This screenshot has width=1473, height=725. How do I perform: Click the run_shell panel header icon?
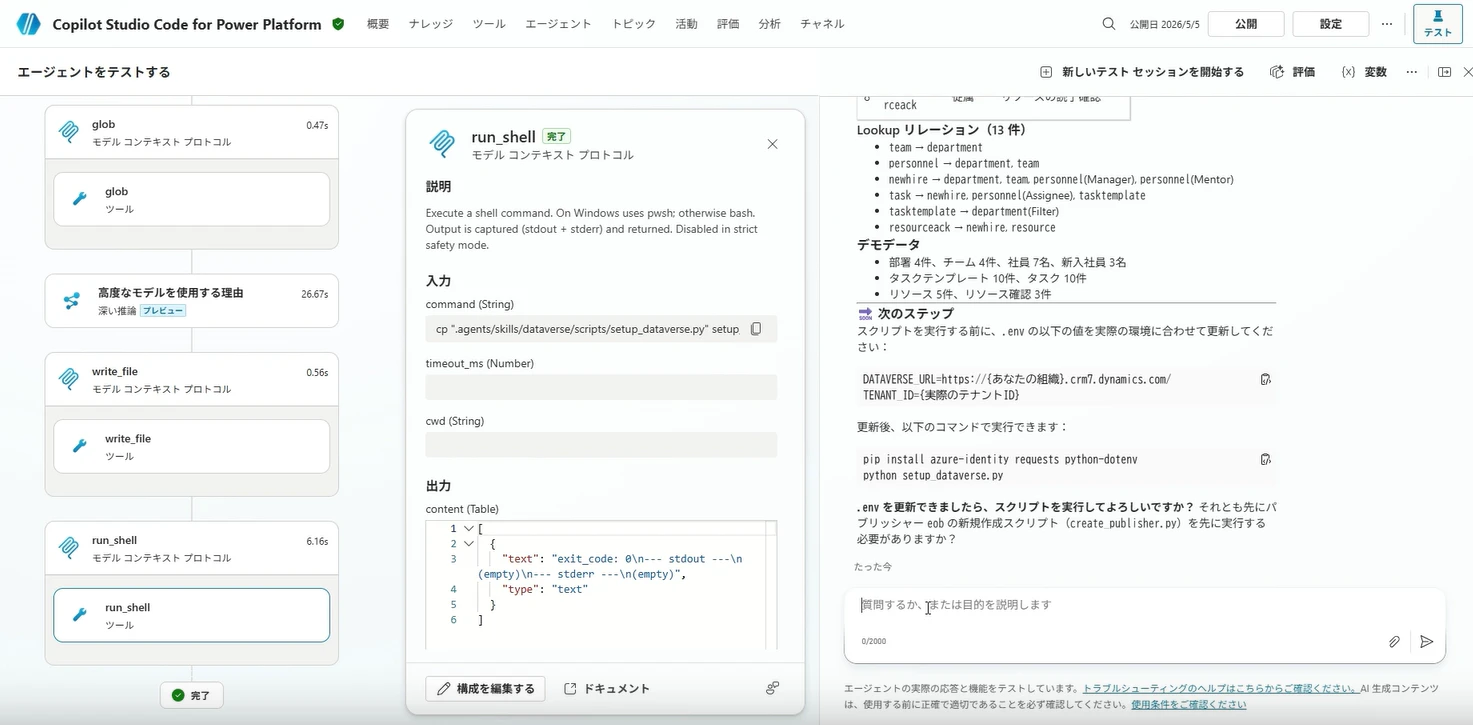point(442,144)
